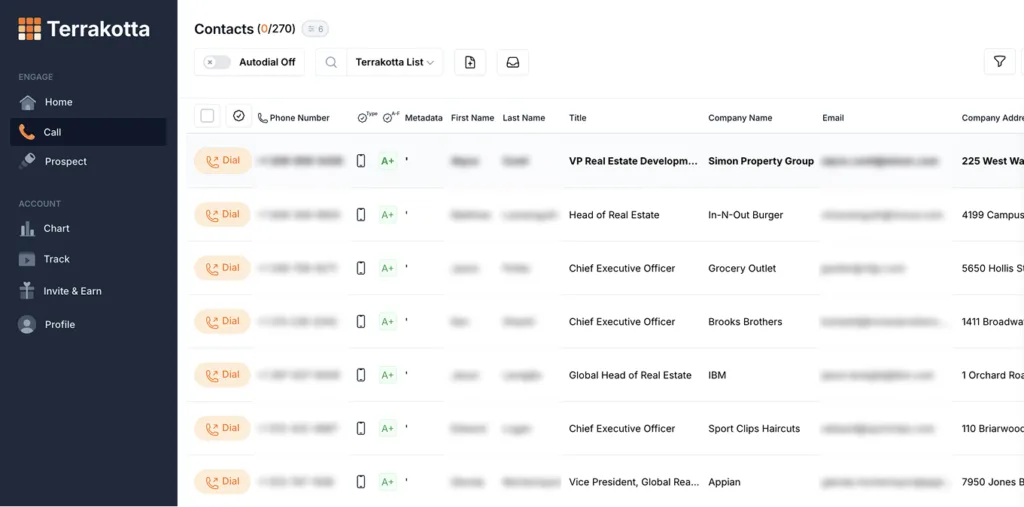Click the filter count badge showing 6
This screenshot has width=1024, height=507.
(x=315, y=29)
